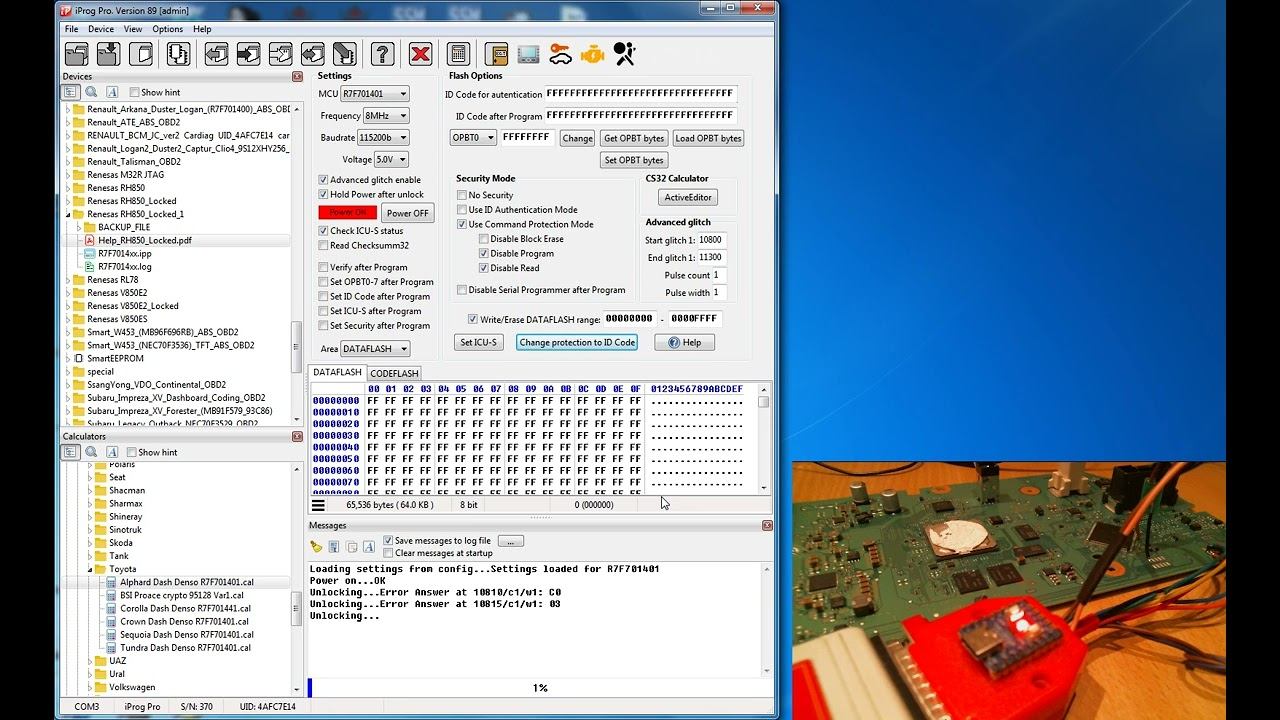
Task: Click the font 'A' icon in Messages panel
Action: [x=368, y=547]
